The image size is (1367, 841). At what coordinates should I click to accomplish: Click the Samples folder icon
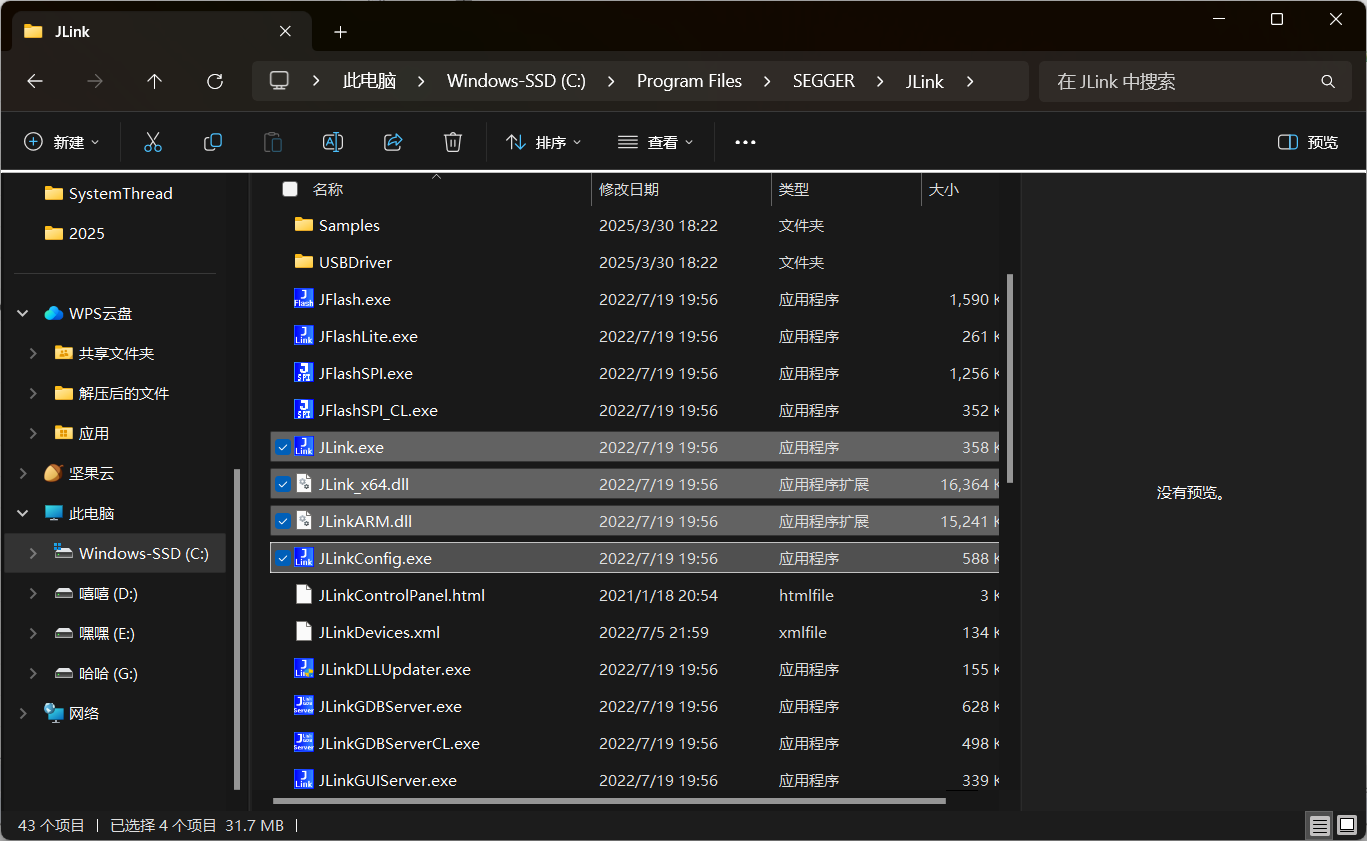click(x=304, y=225)
